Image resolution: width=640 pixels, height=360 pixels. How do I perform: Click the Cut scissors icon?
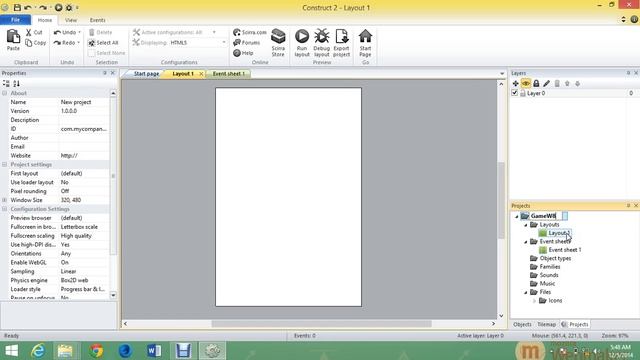pos(29,32)
